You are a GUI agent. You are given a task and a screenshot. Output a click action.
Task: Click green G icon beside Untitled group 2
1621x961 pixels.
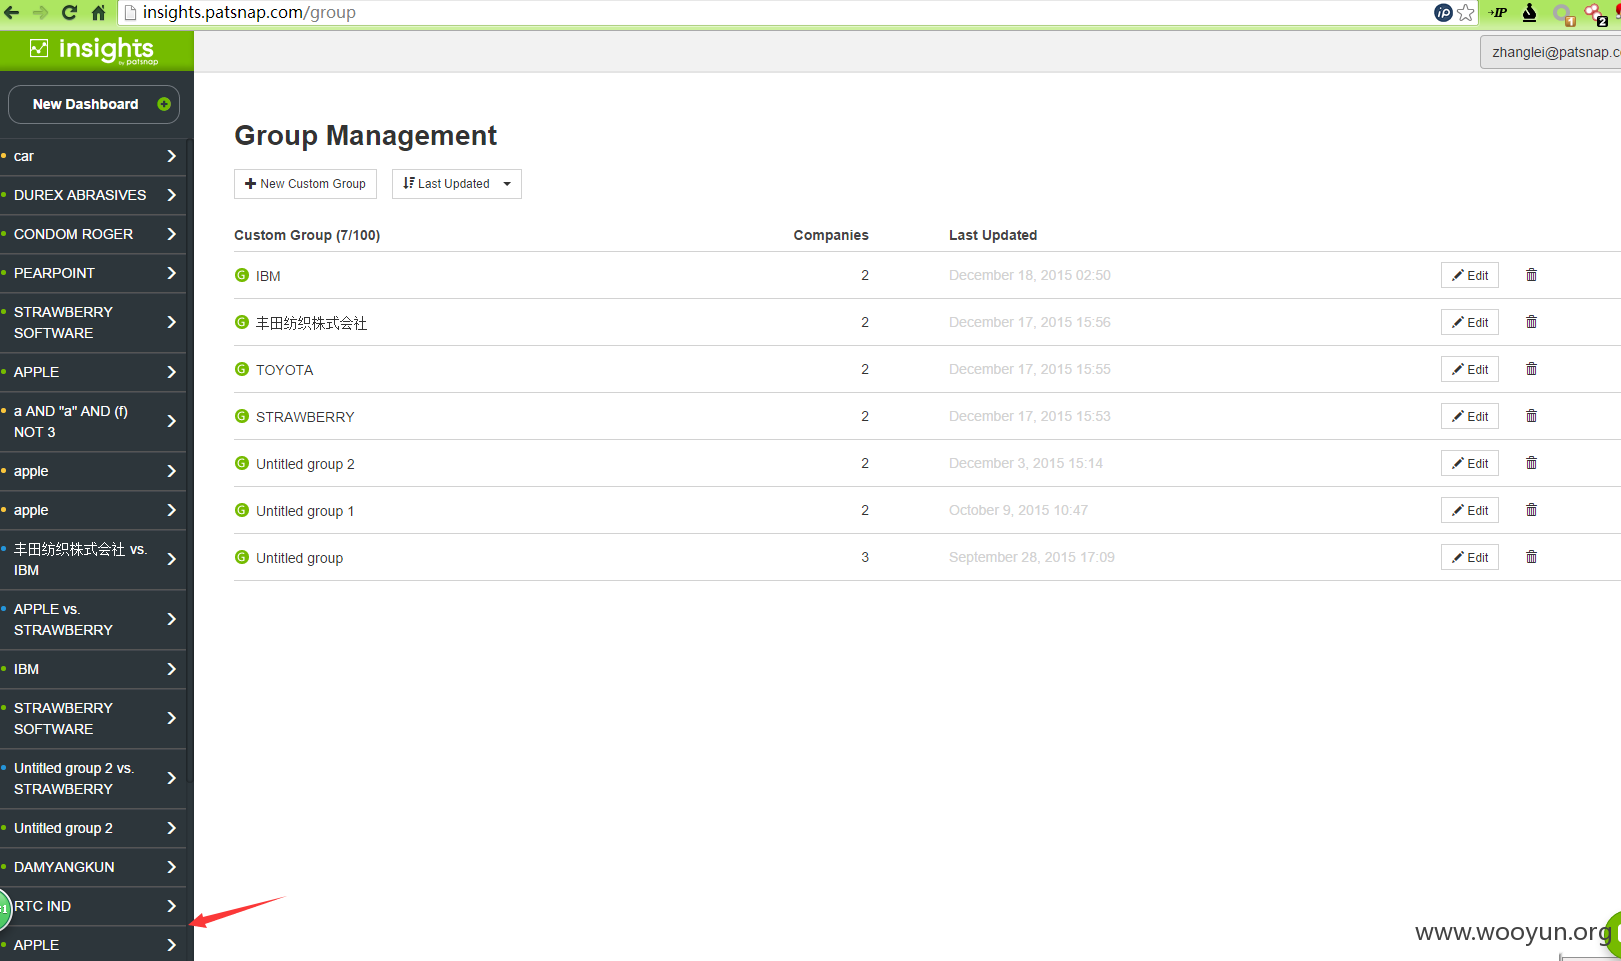click(242, 463)
